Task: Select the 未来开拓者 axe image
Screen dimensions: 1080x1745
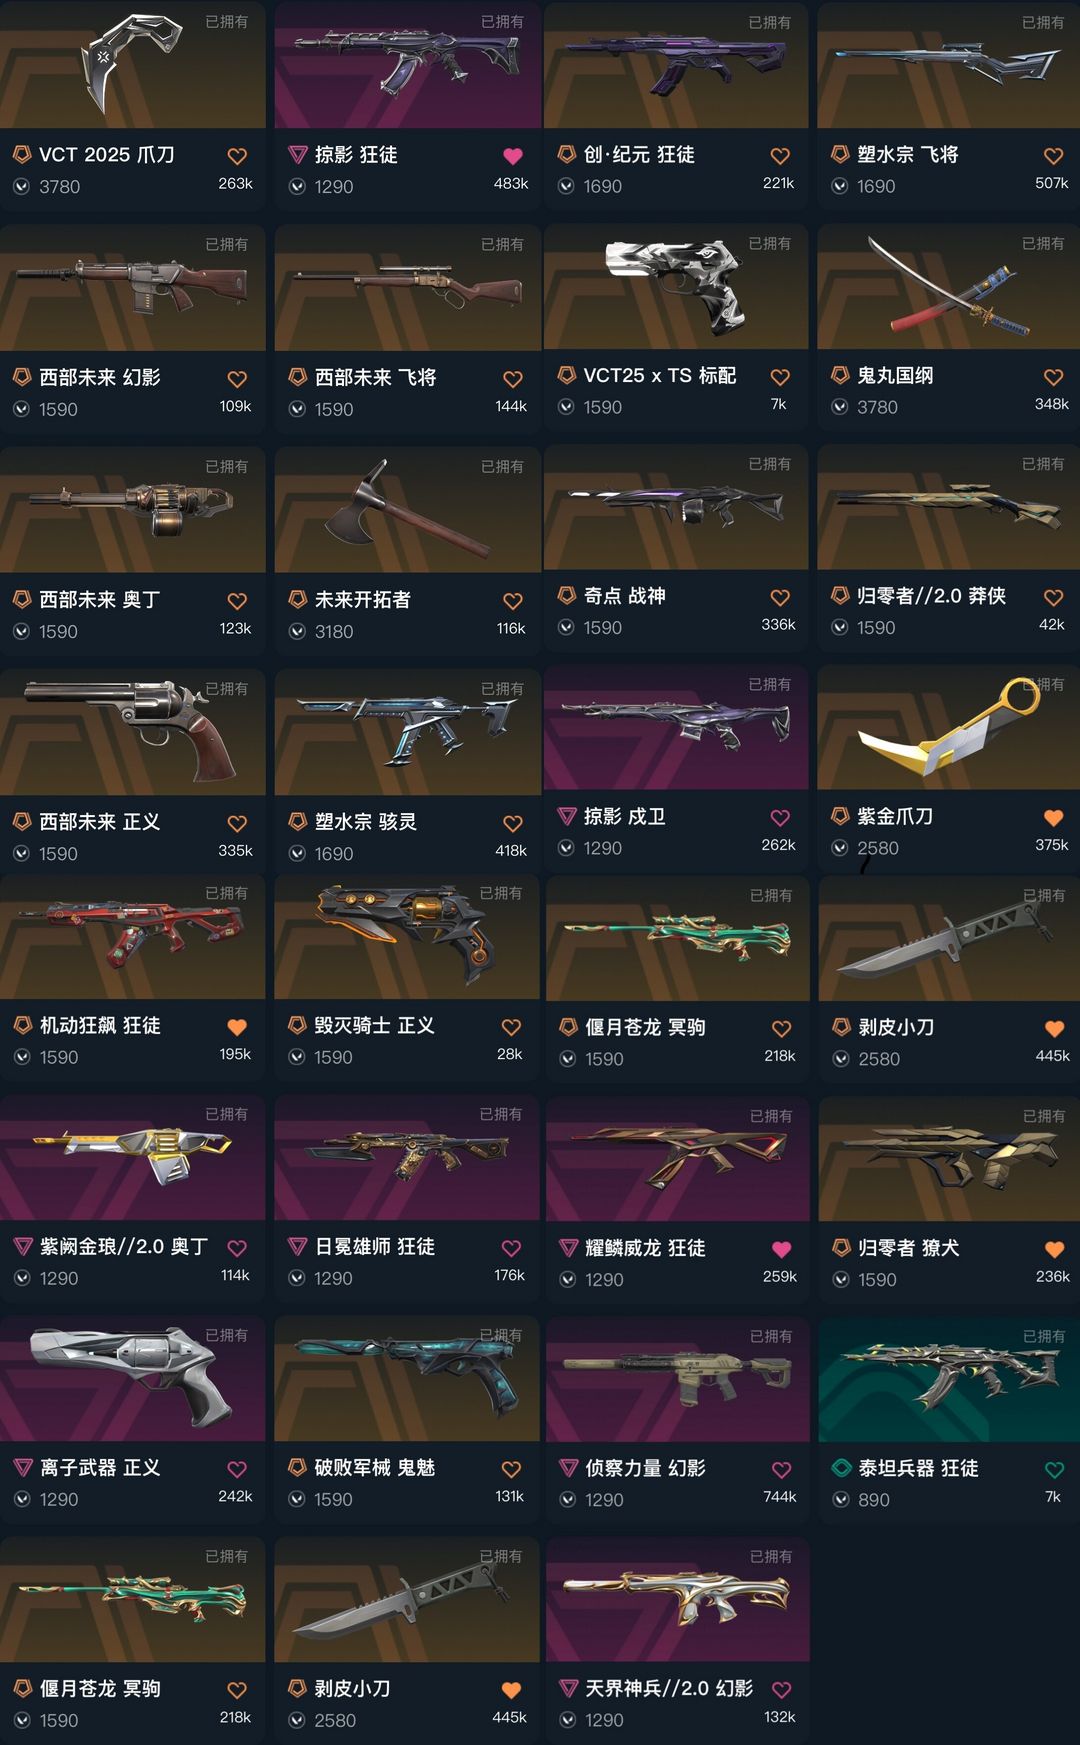Action: click(407, 510)
